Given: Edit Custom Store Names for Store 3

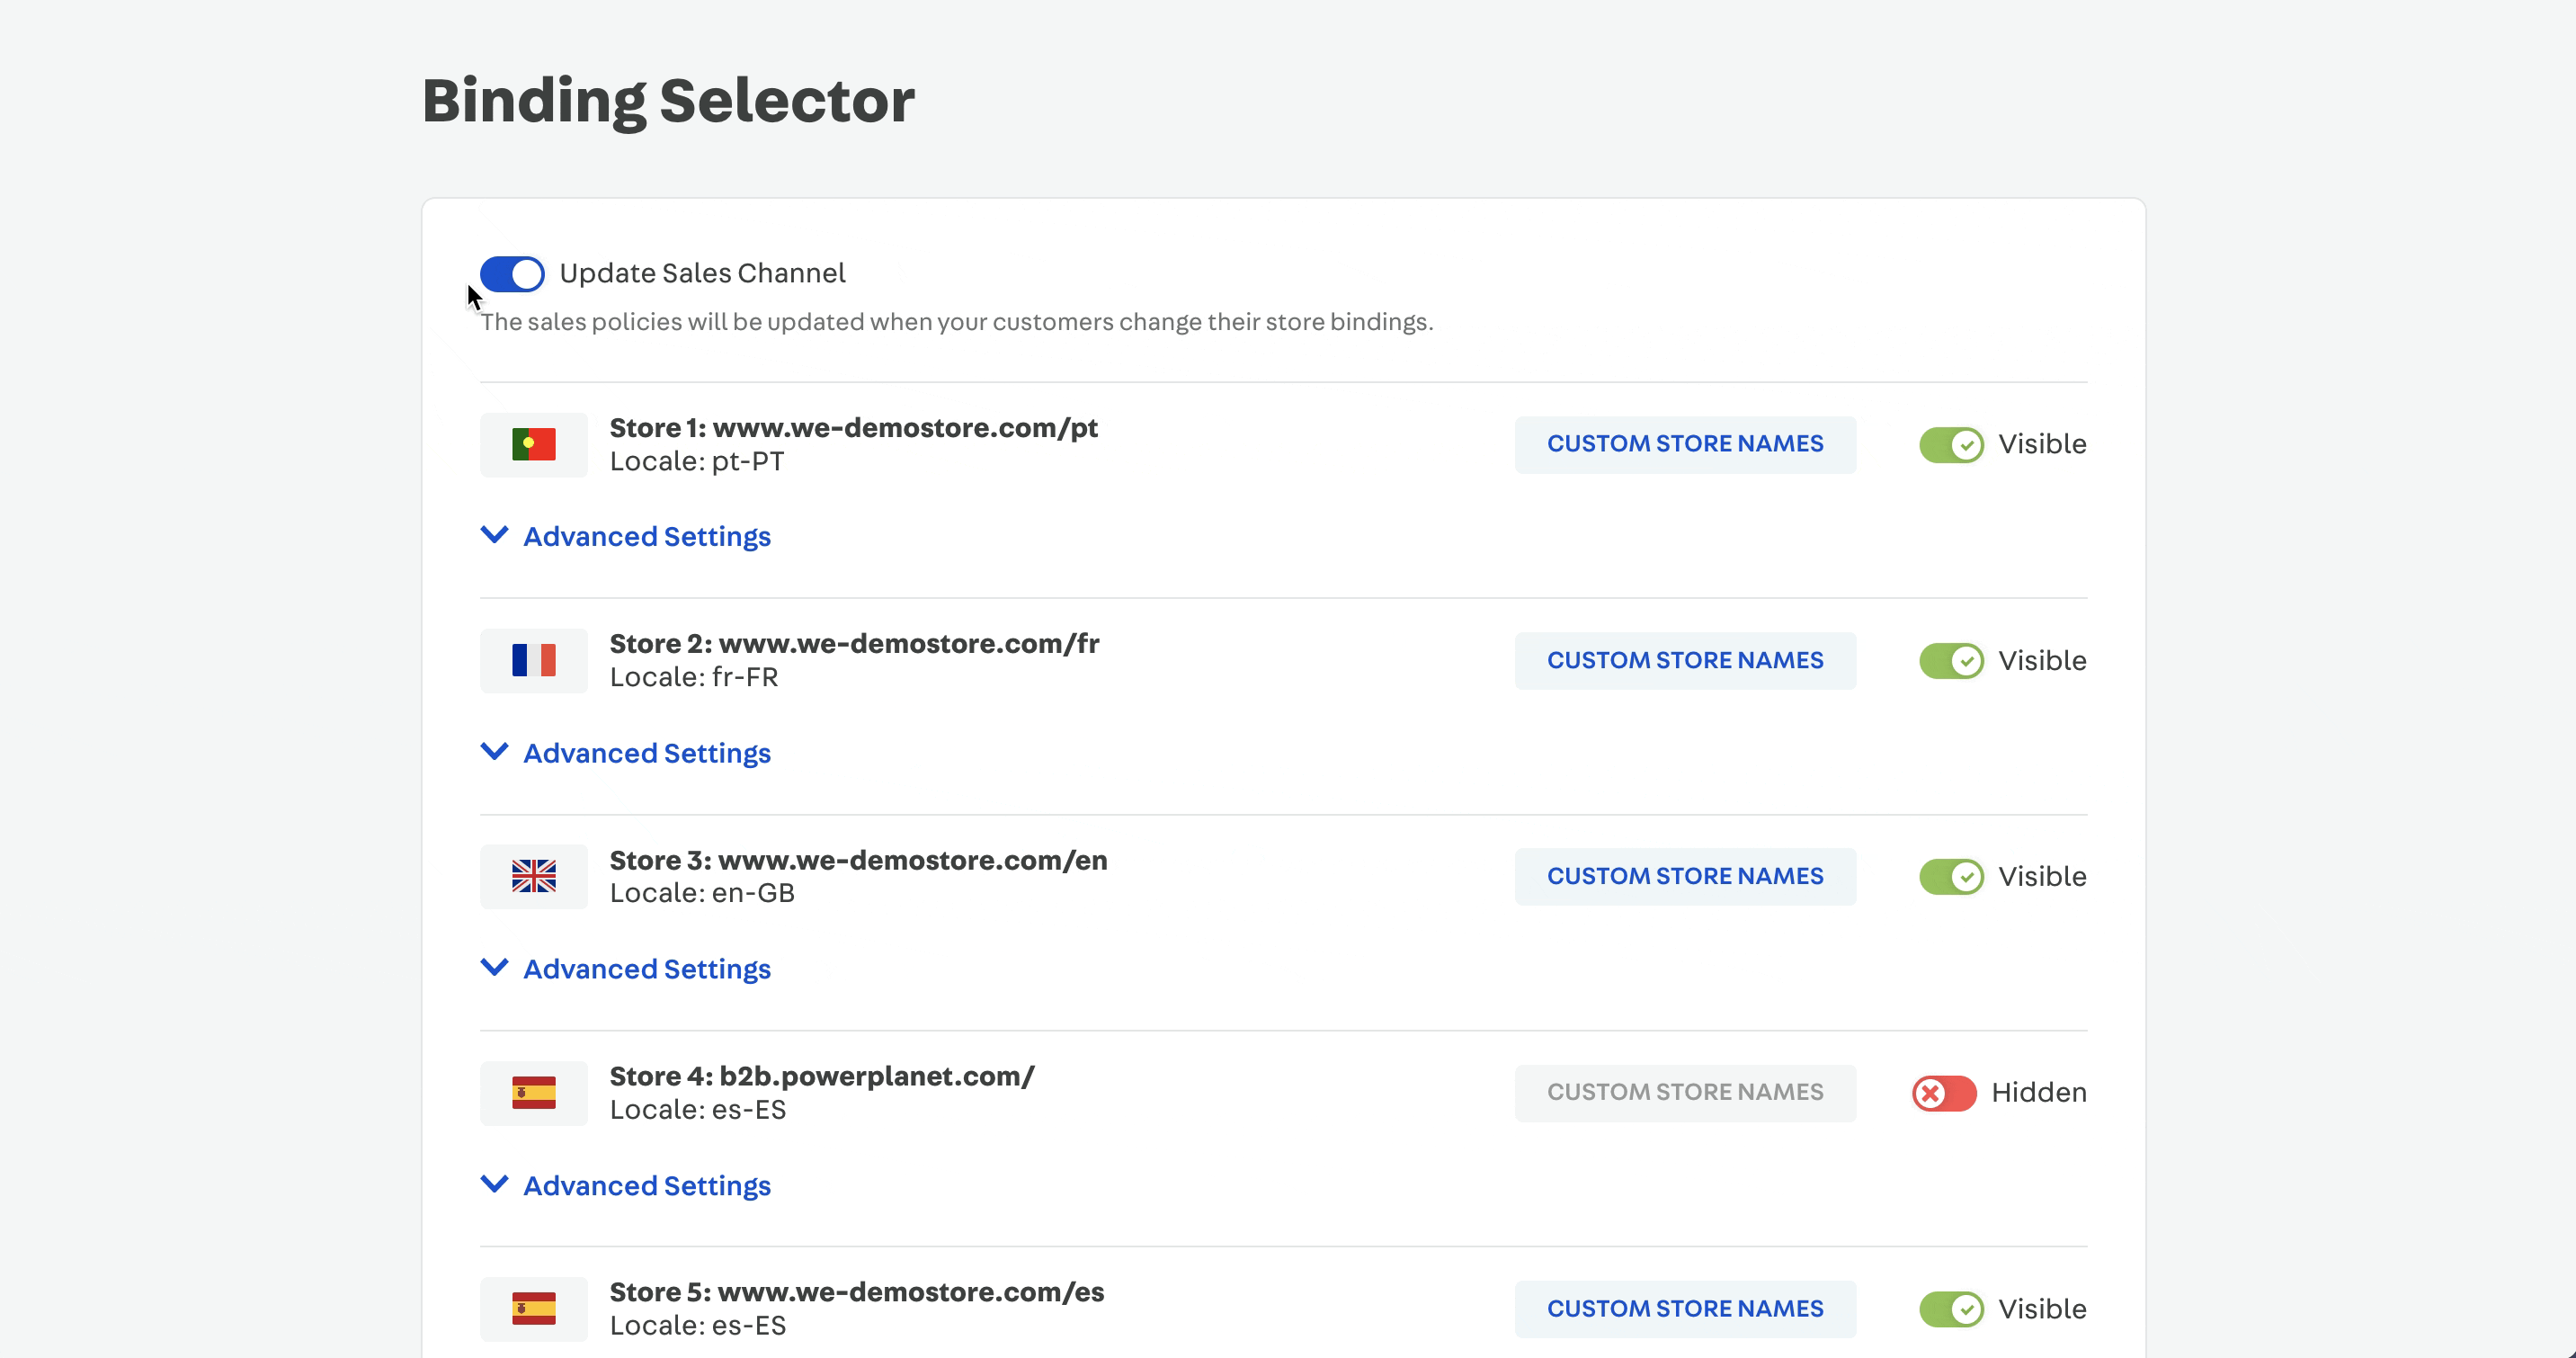Looking at the screenshot, I should [x=1684, y=876].
